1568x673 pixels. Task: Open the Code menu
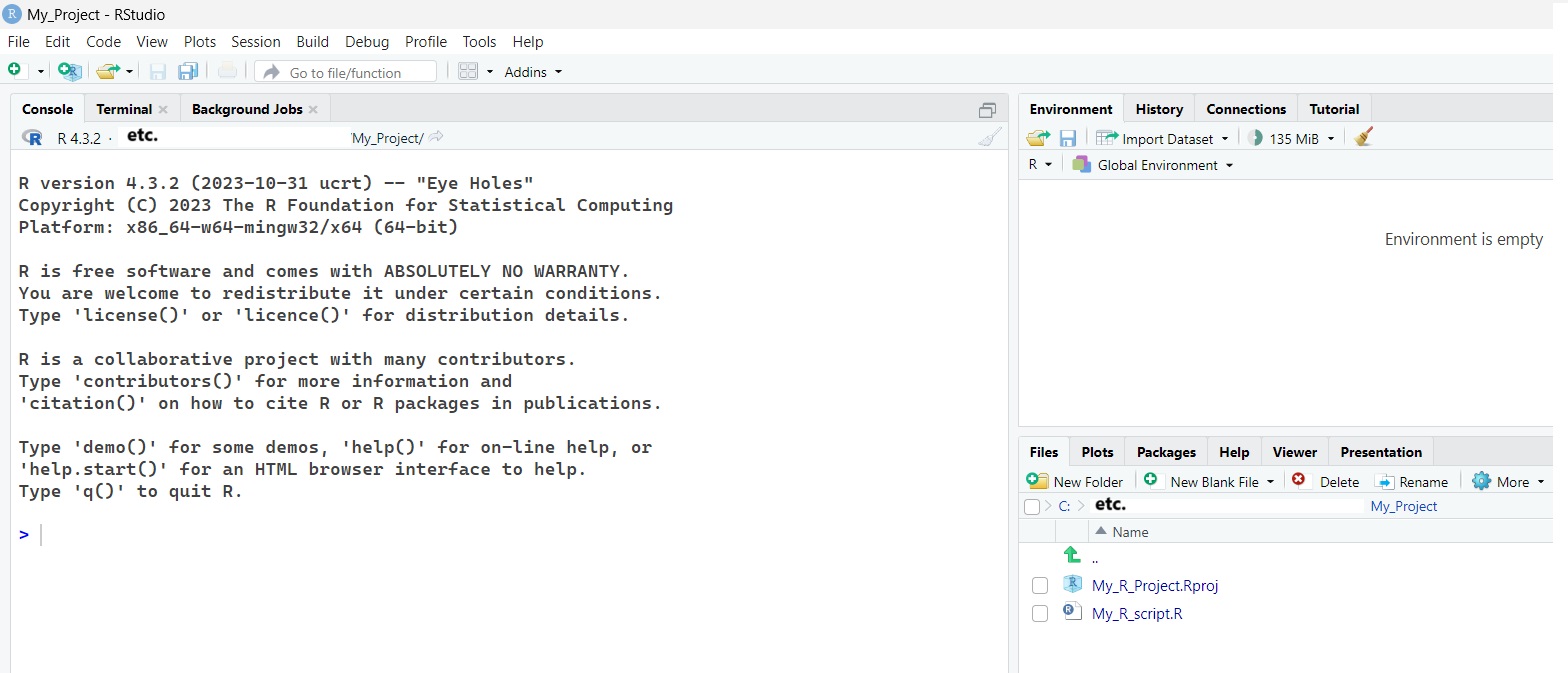(103, 41)
